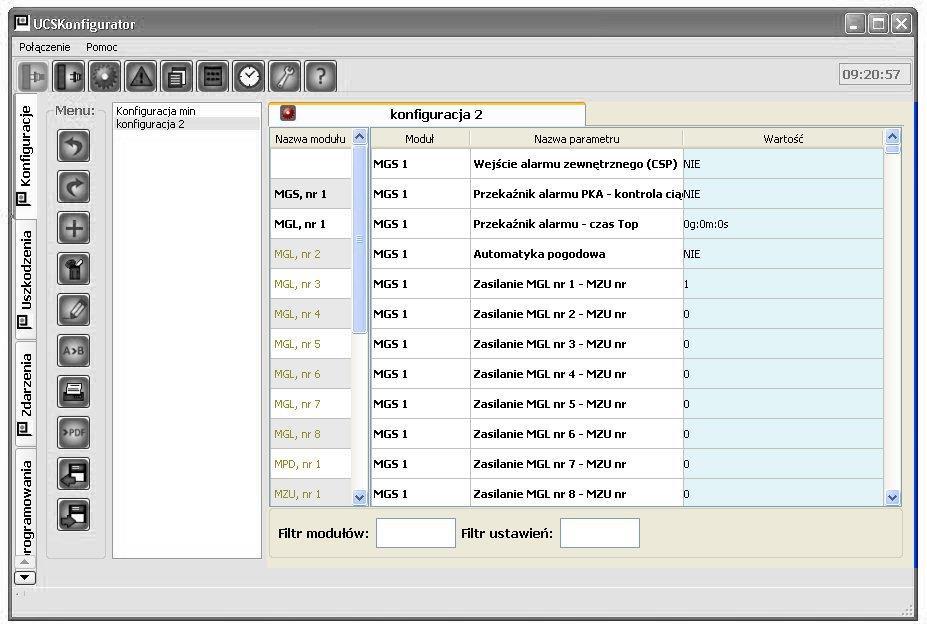Select module MGL, nr 8

pos(310,434)
